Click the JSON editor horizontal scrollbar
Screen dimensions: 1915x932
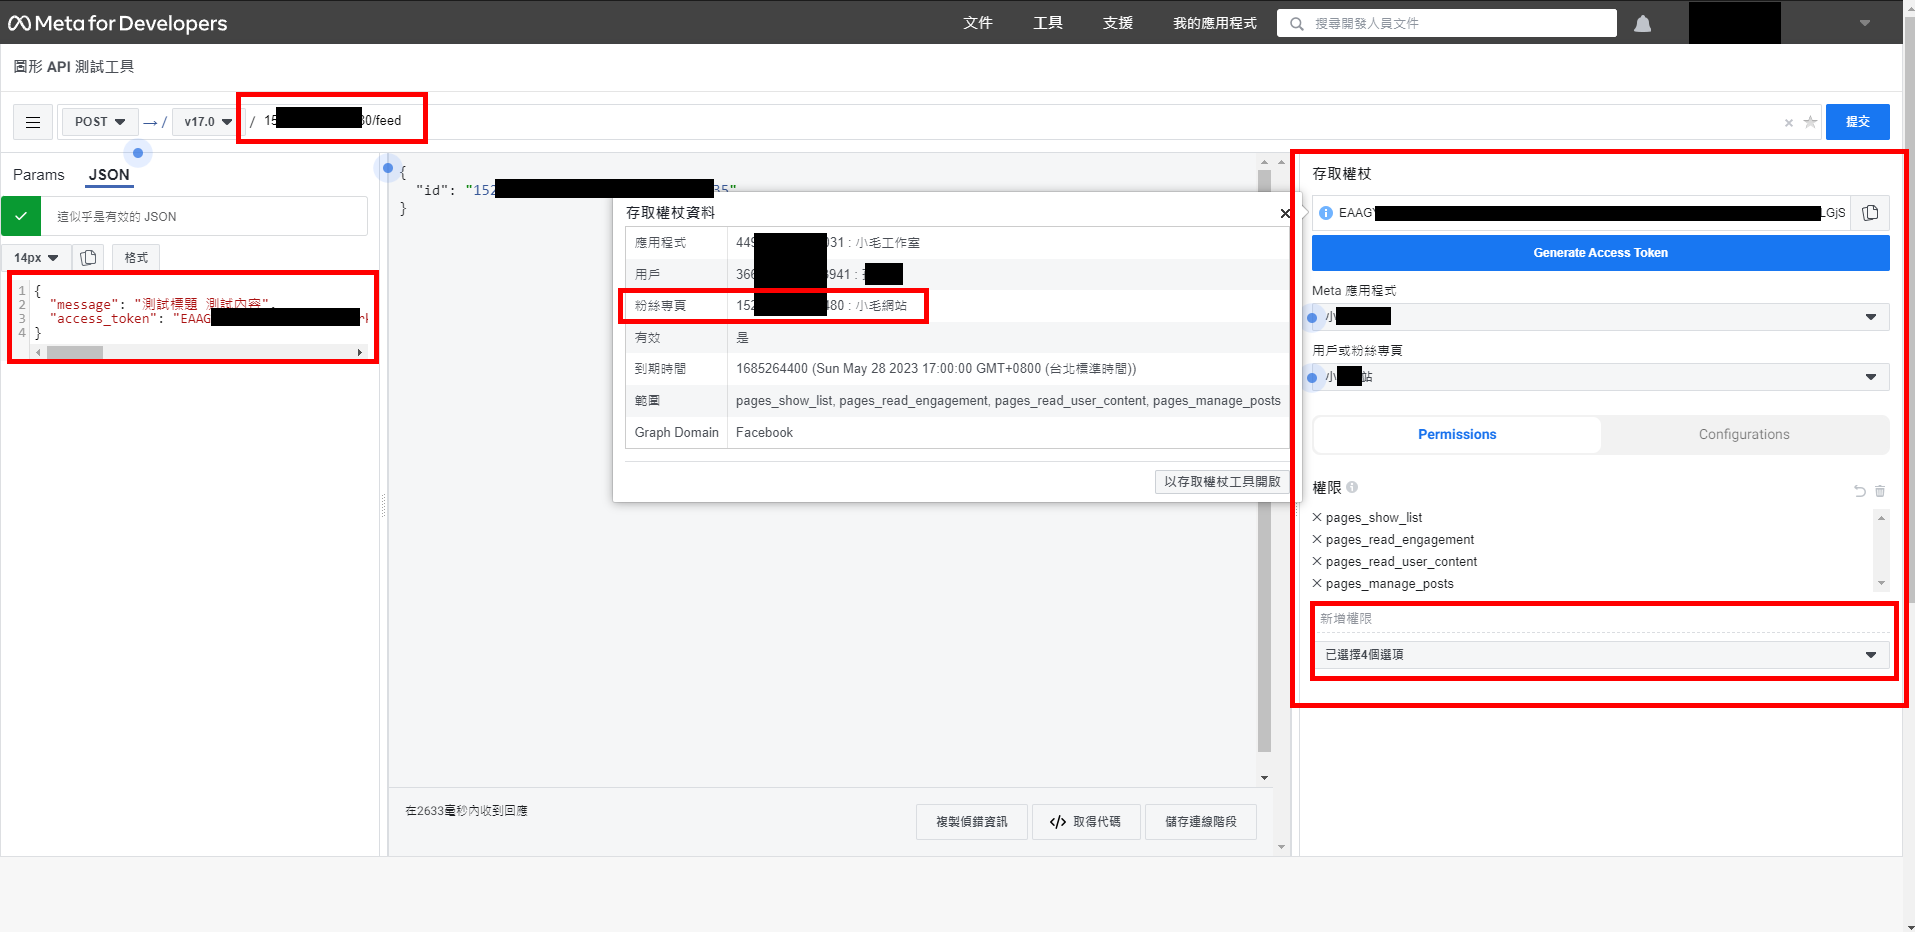click(x=198, y=352)
